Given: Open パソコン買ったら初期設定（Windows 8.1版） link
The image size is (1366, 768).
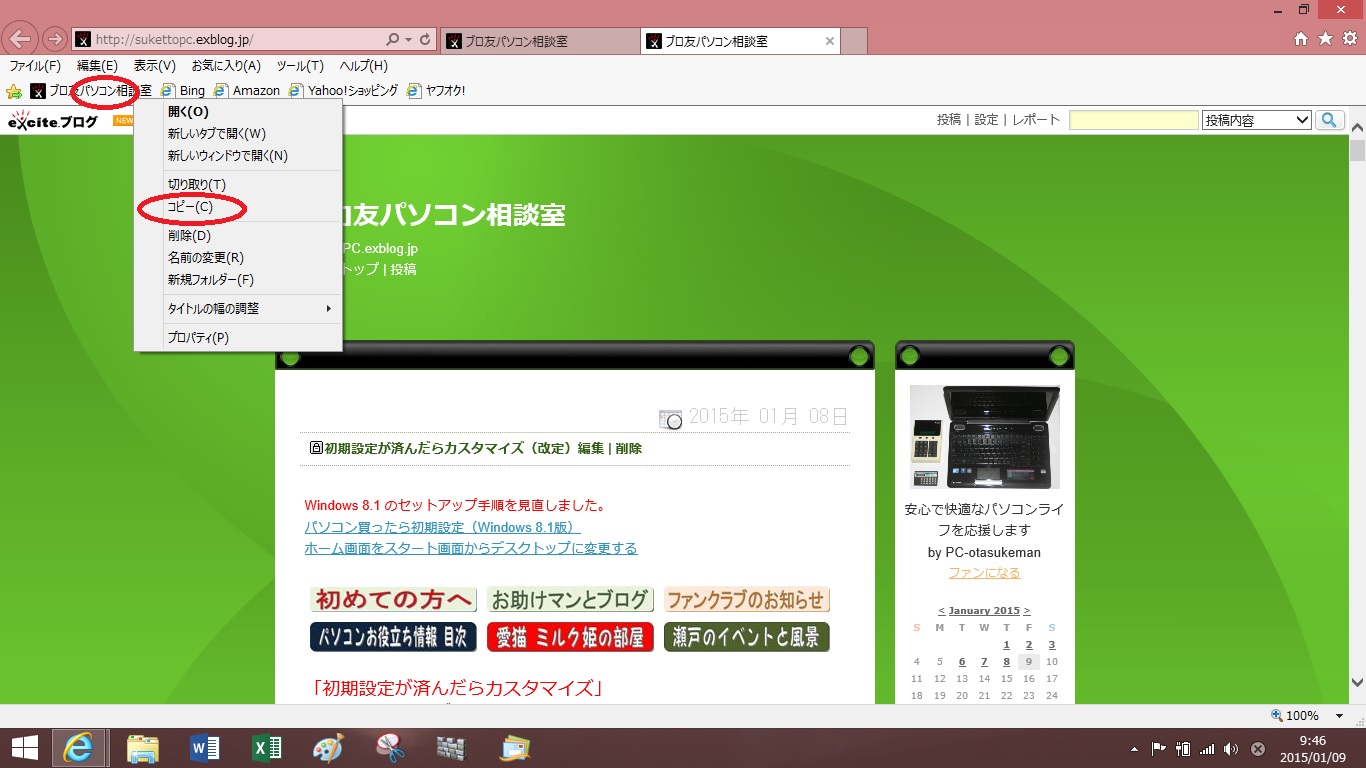Looking at the screenshot, I should click(443, 527).
